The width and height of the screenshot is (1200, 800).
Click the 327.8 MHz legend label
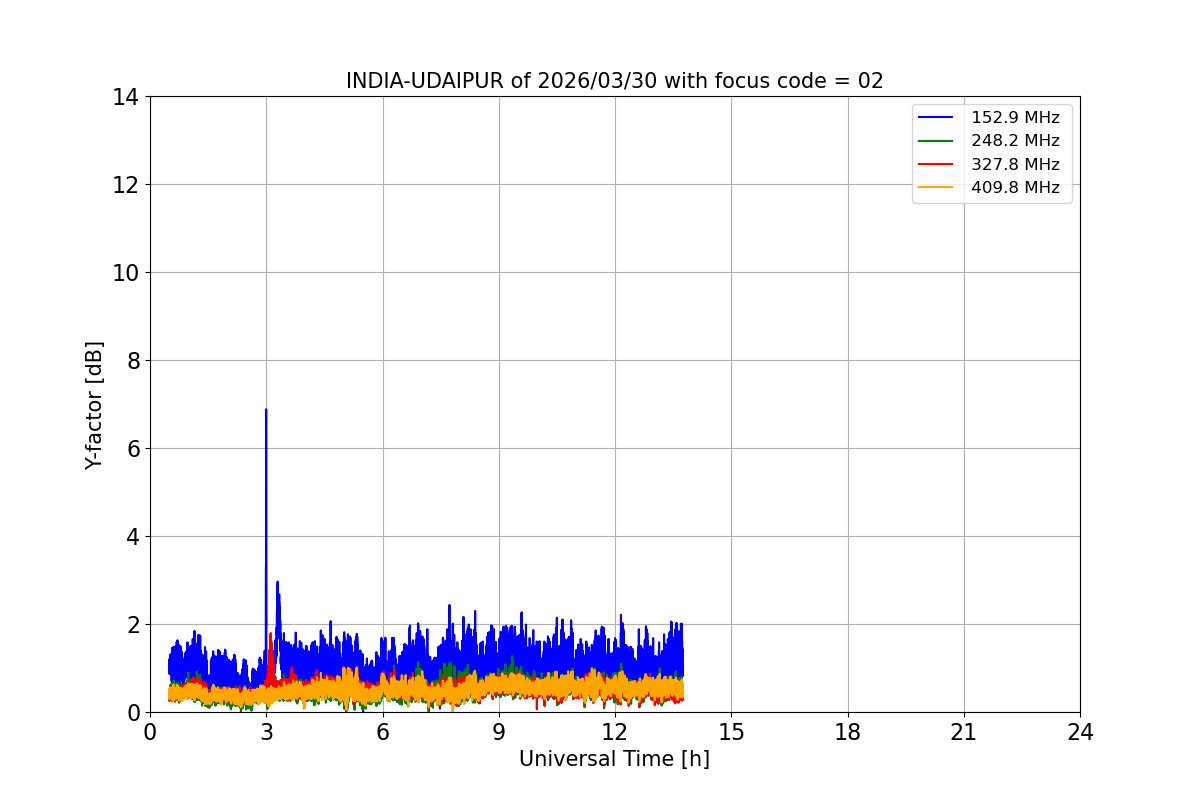click(x=1015, y=164)
